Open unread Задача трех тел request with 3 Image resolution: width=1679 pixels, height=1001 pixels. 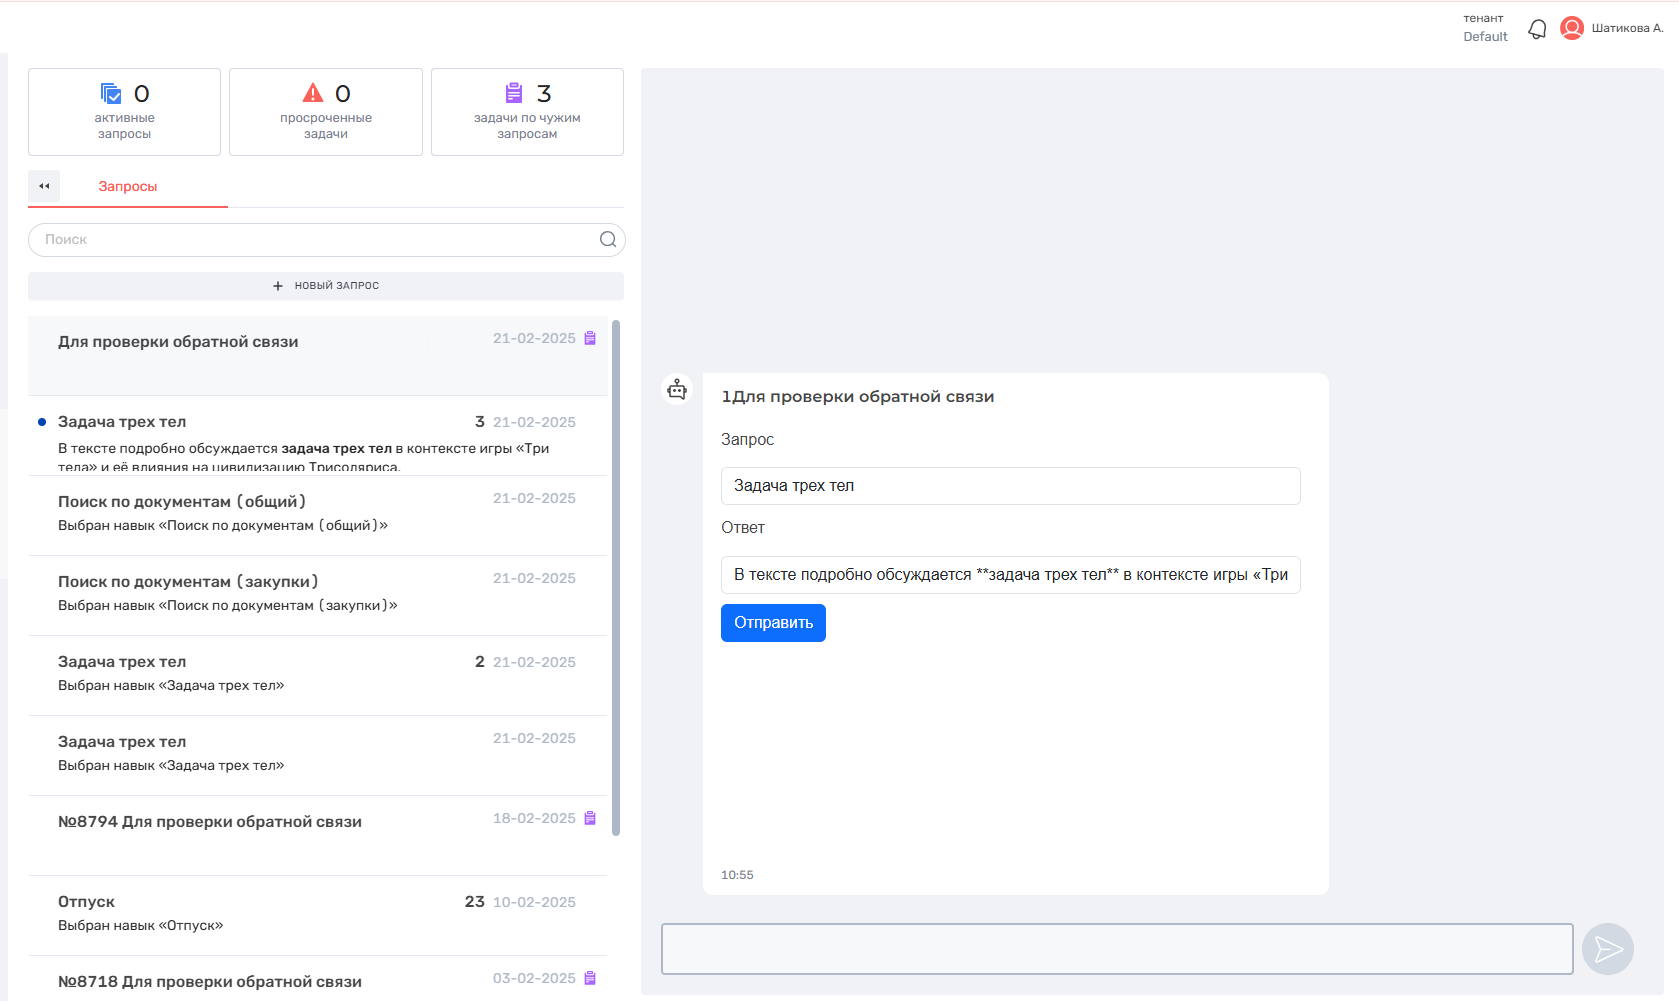(x=318, y=436)
